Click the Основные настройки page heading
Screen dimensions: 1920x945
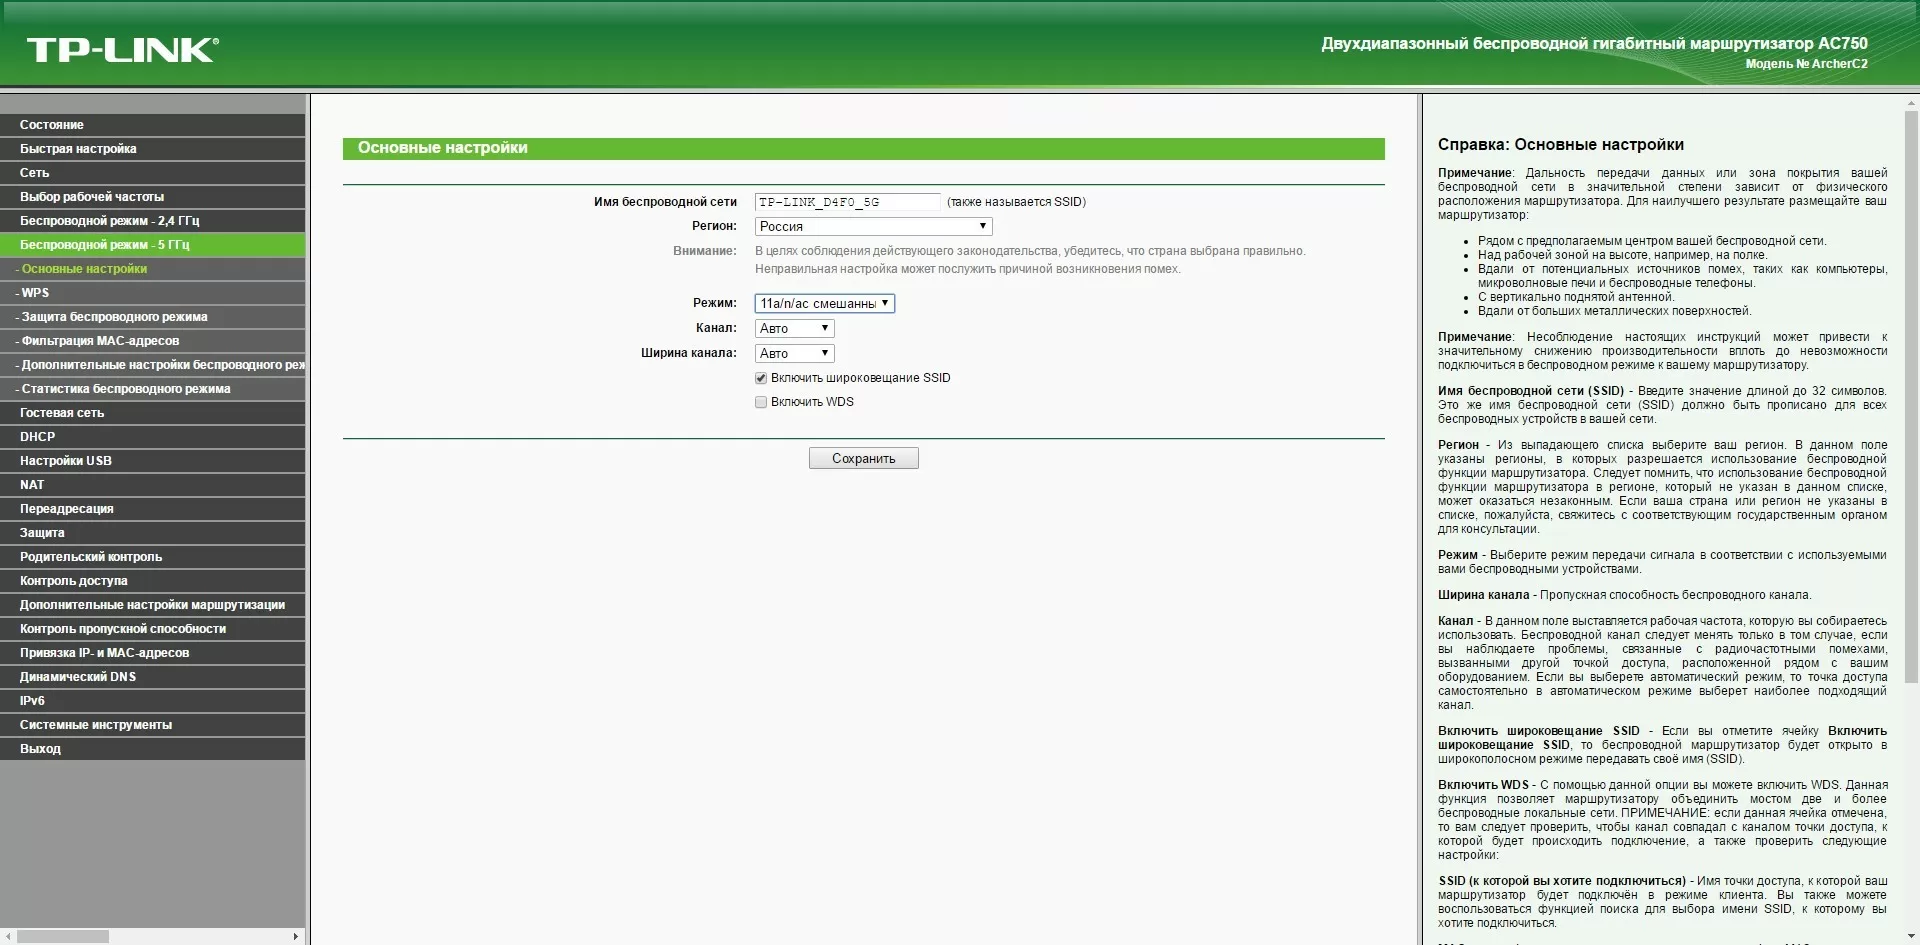click(x=443, y=148)
